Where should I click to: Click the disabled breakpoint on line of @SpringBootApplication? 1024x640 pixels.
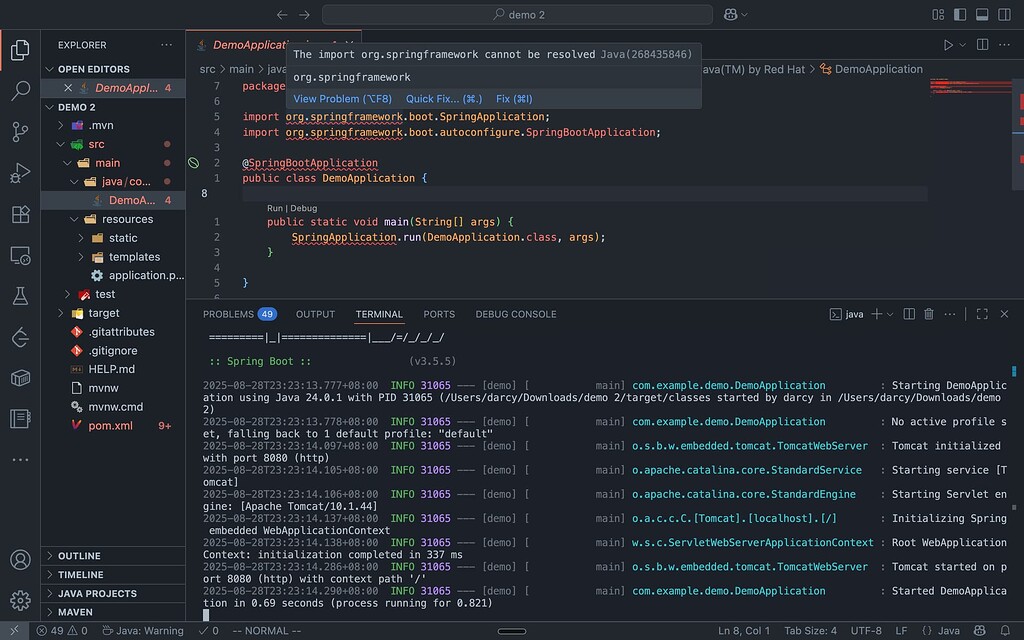(x=193, y=163)
